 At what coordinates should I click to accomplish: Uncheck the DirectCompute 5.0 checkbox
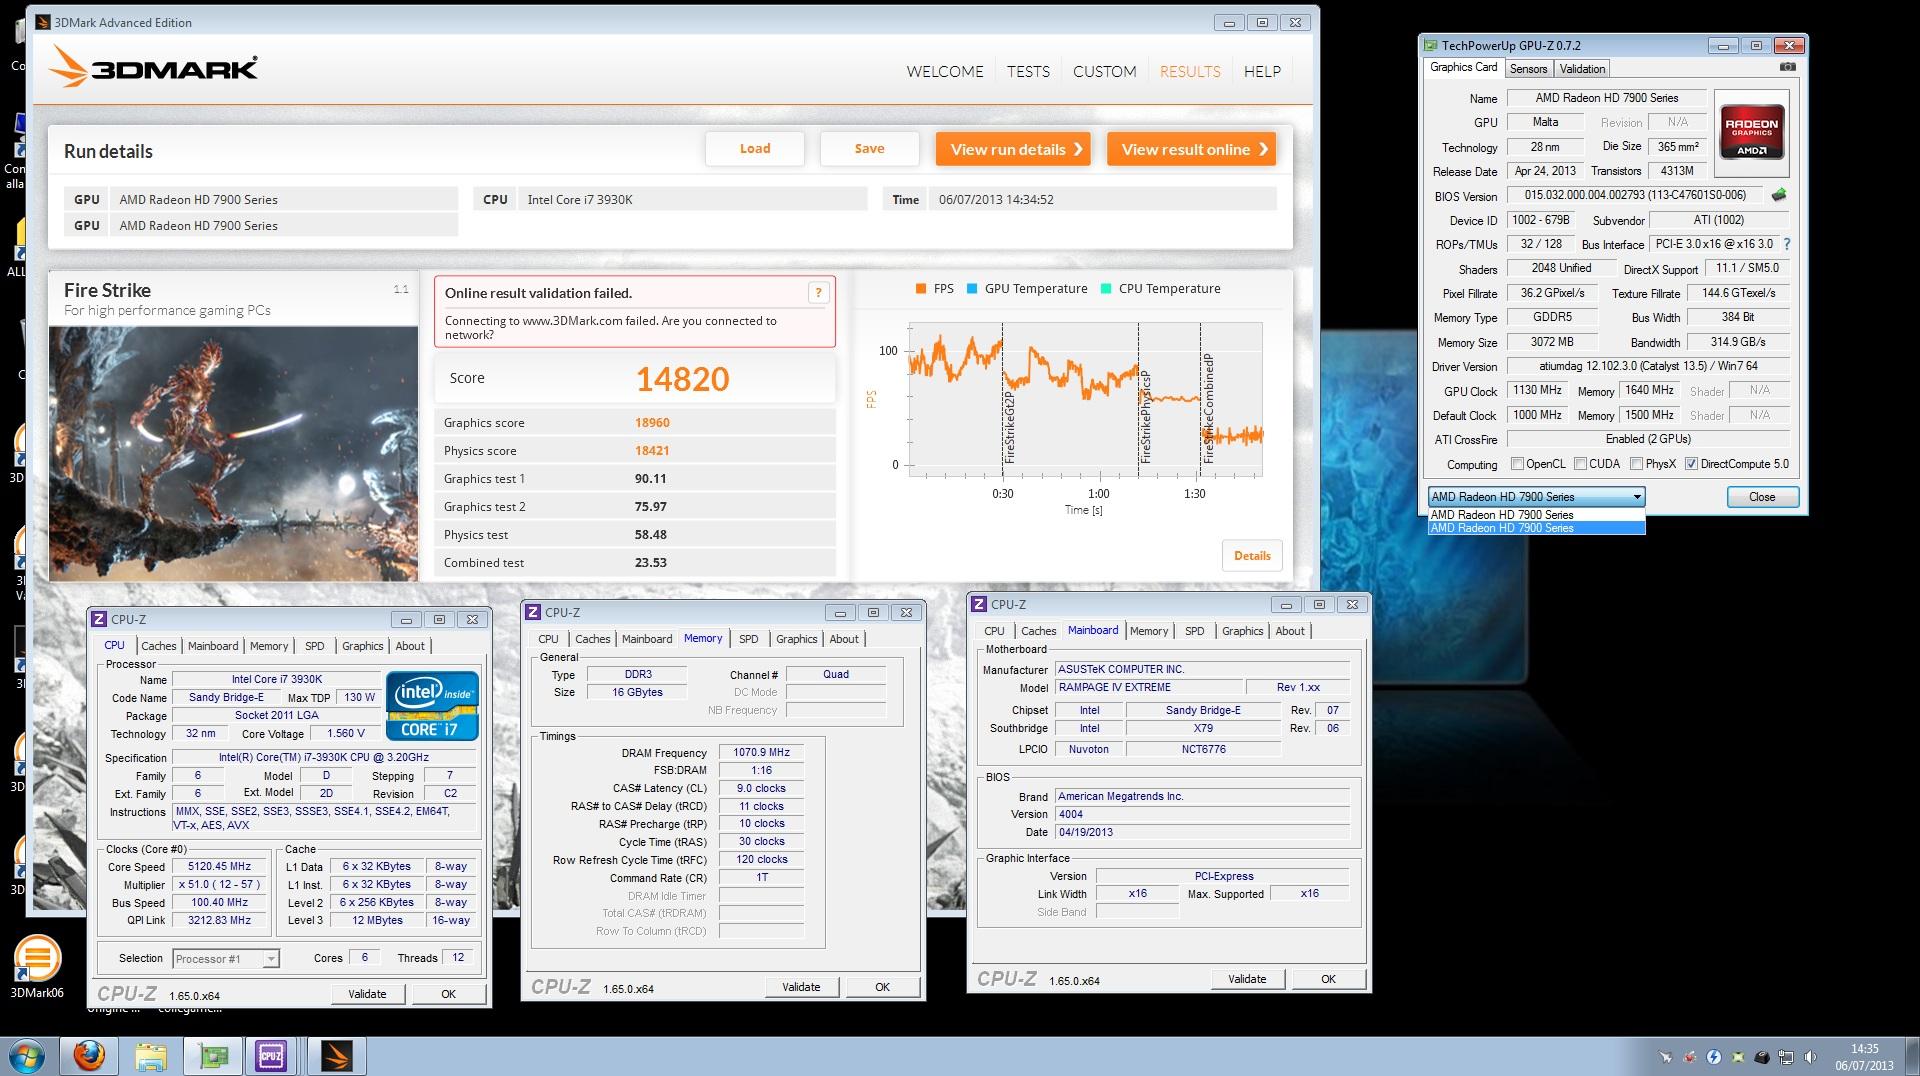point(1691,464)
